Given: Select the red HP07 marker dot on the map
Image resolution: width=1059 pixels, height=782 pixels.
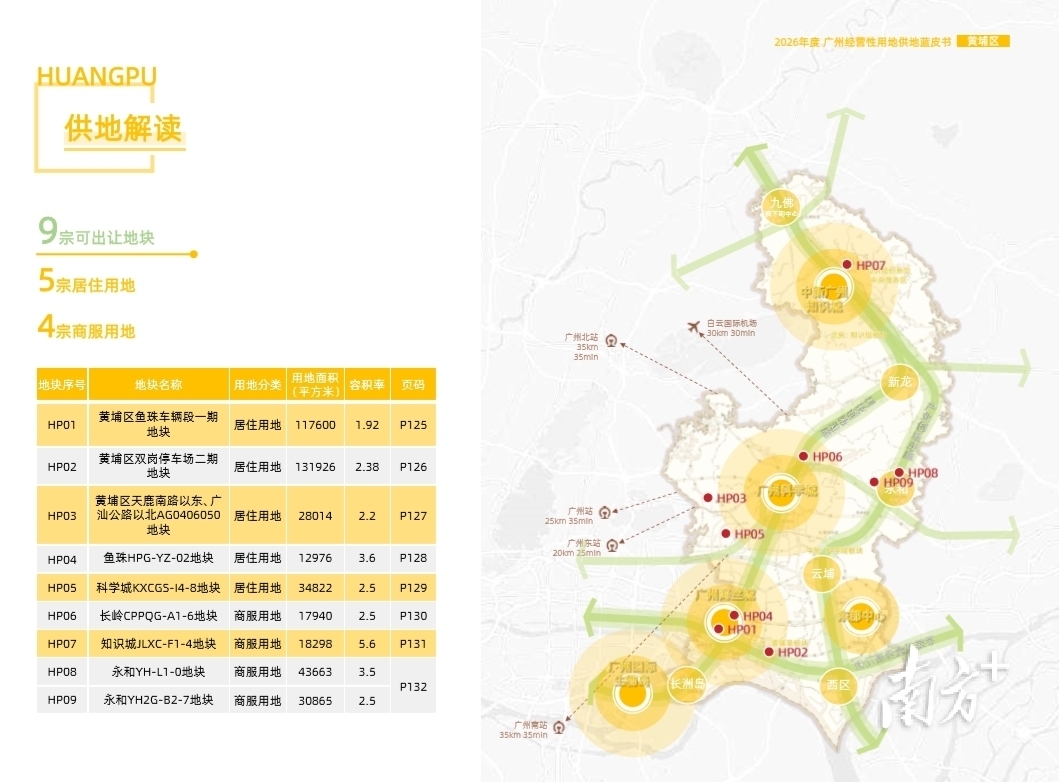Looking at the screenshot, I should (846, 265).
